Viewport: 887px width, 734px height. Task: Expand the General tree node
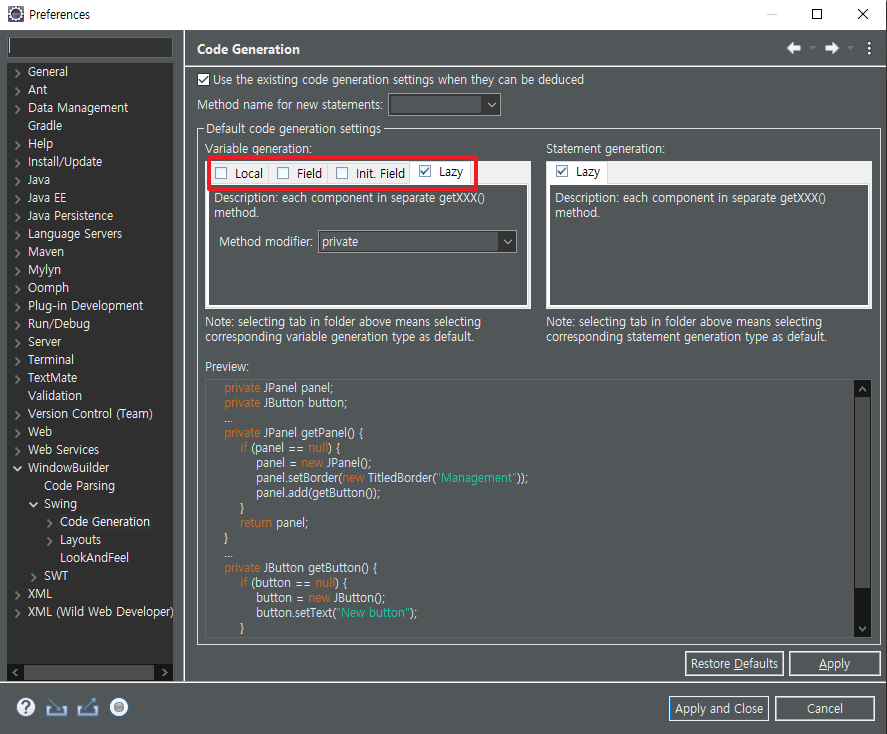pyautogui.click(x=18, y=72)
